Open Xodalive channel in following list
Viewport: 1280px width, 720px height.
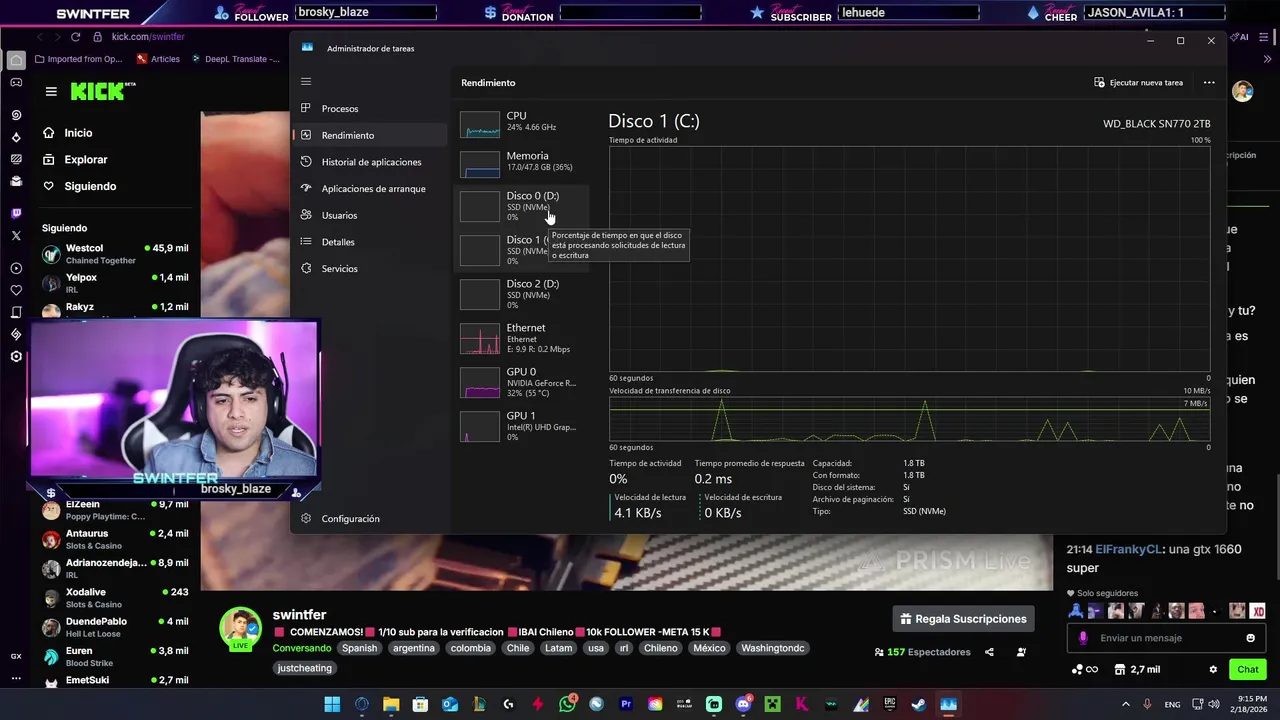point(115,598)
